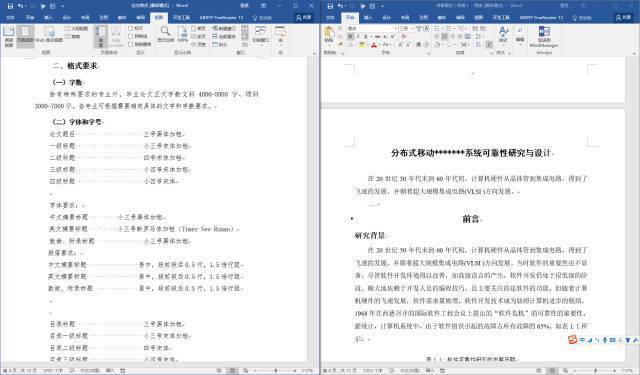The width and height of the screenshot is (640, 375).
Task: Open the 开发工具 tab in left Word window
Action: (181, 18)
